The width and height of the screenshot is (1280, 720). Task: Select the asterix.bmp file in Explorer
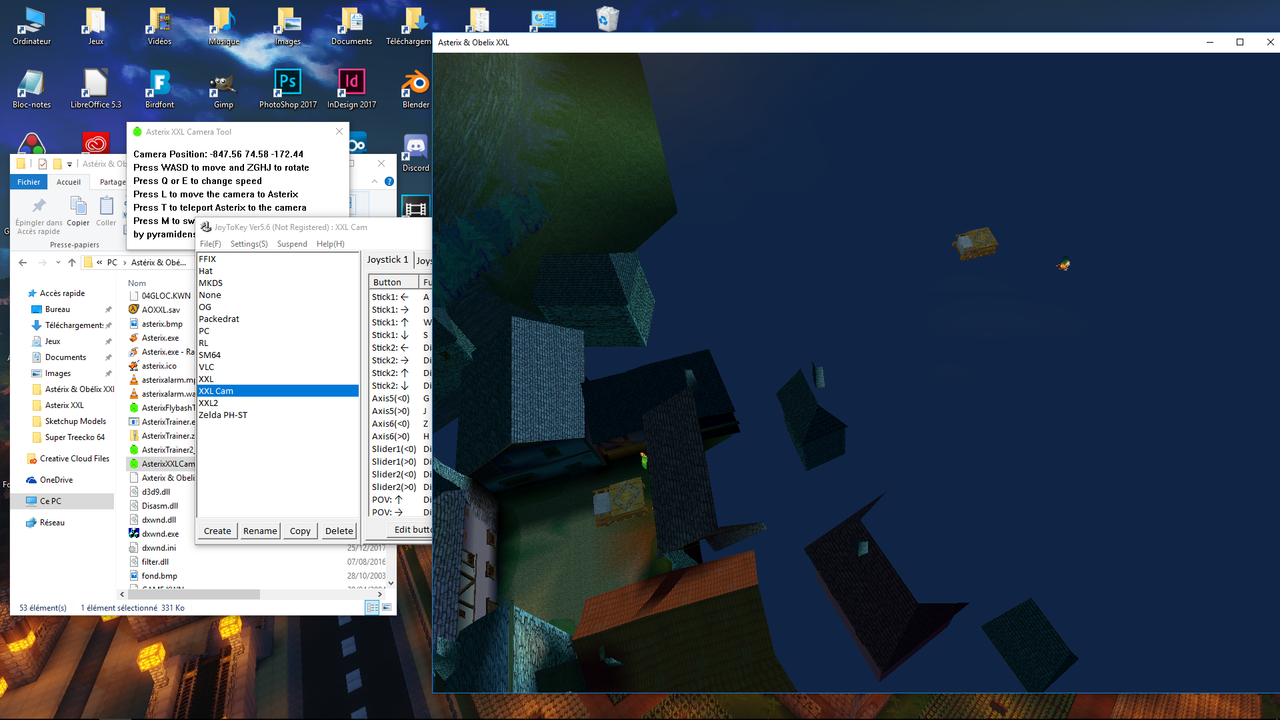(162, 324)
